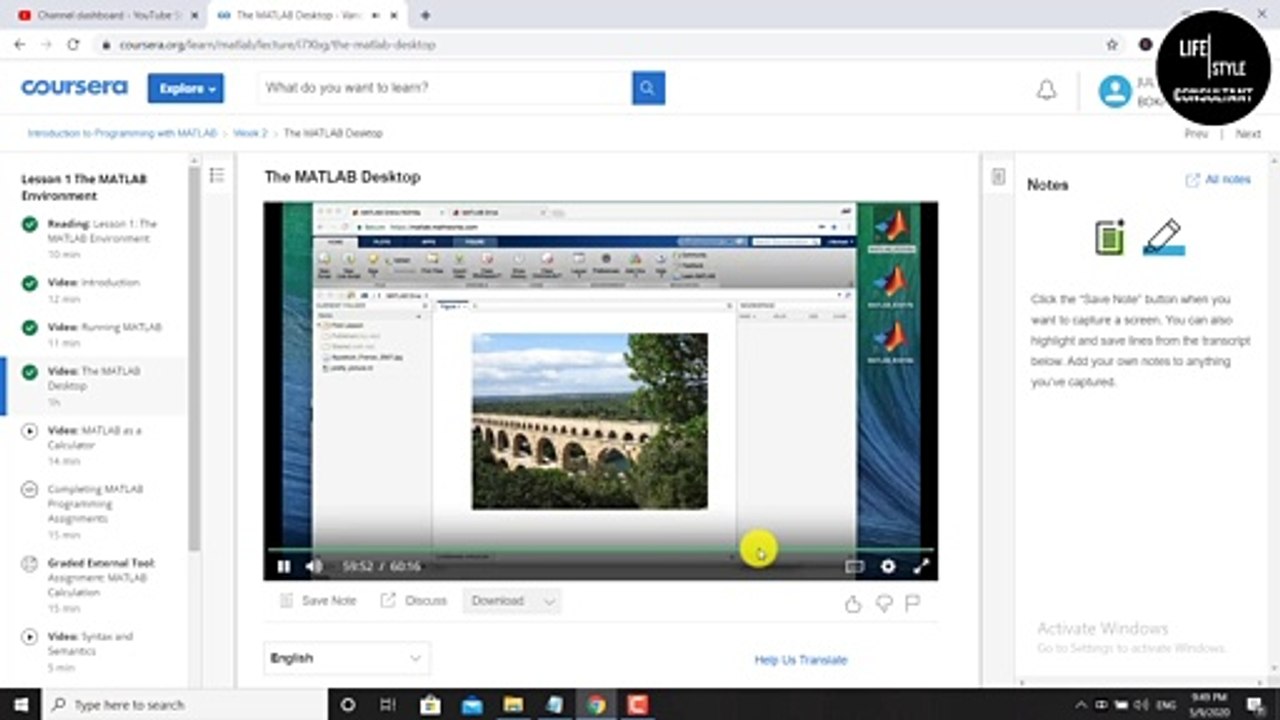Screen dimensions: 1280x720
Task: Click the video progress bar
Action: click(600, 549)
